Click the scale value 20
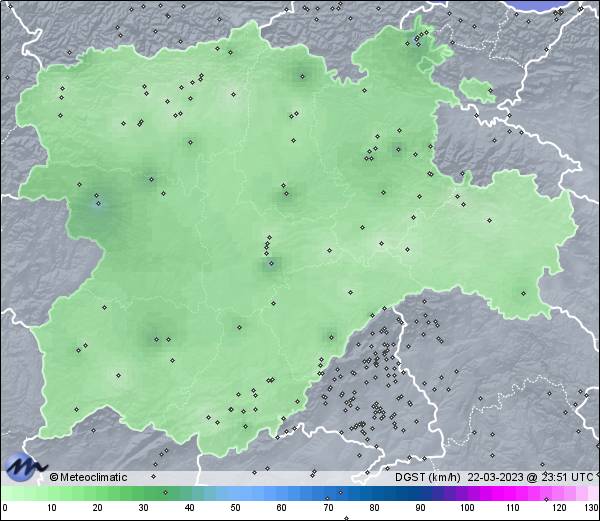The width and height of the screenshot is (600, 521). point(98,508)
